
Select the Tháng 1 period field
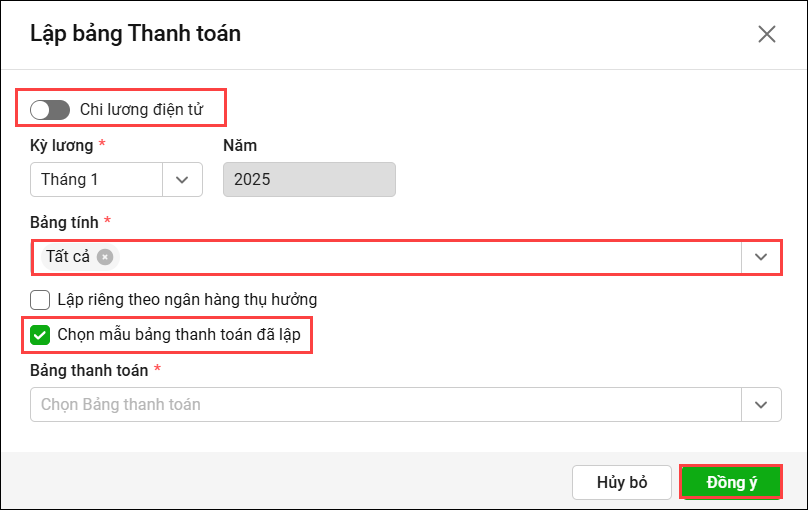coord(96,180)
